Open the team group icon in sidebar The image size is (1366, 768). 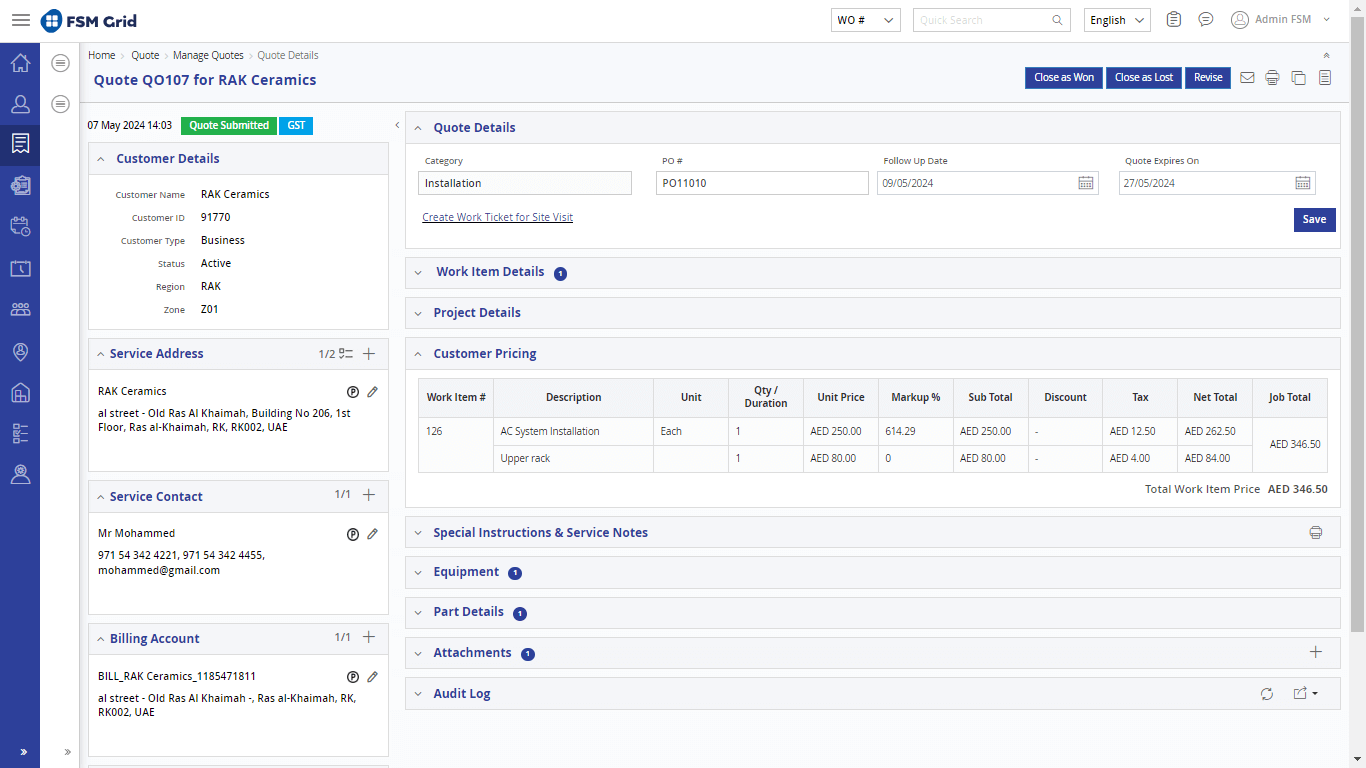pos(20,309)
